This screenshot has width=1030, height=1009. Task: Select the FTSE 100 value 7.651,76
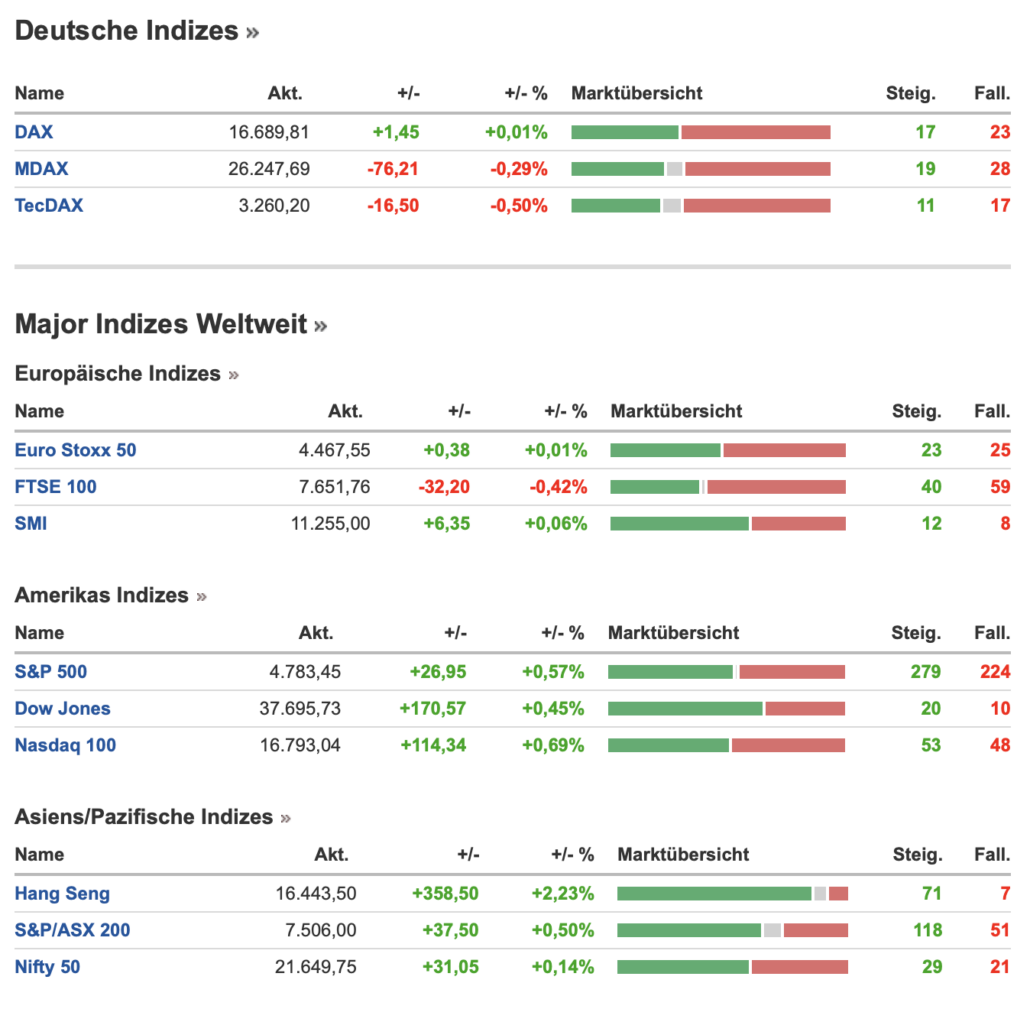(334, 487)
